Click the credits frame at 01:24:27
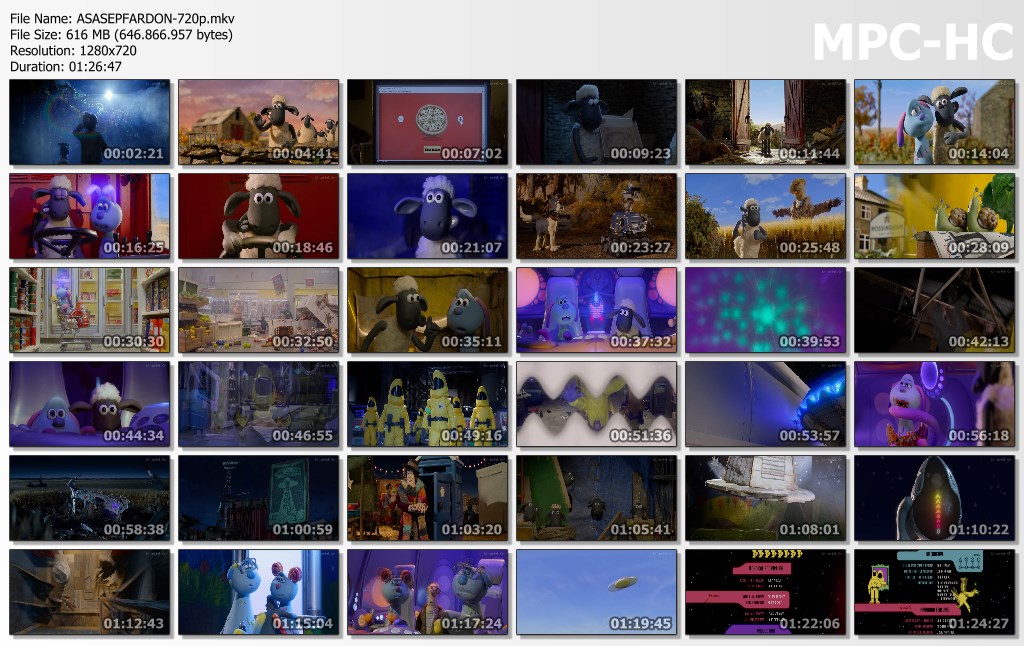 click(935, 592)
